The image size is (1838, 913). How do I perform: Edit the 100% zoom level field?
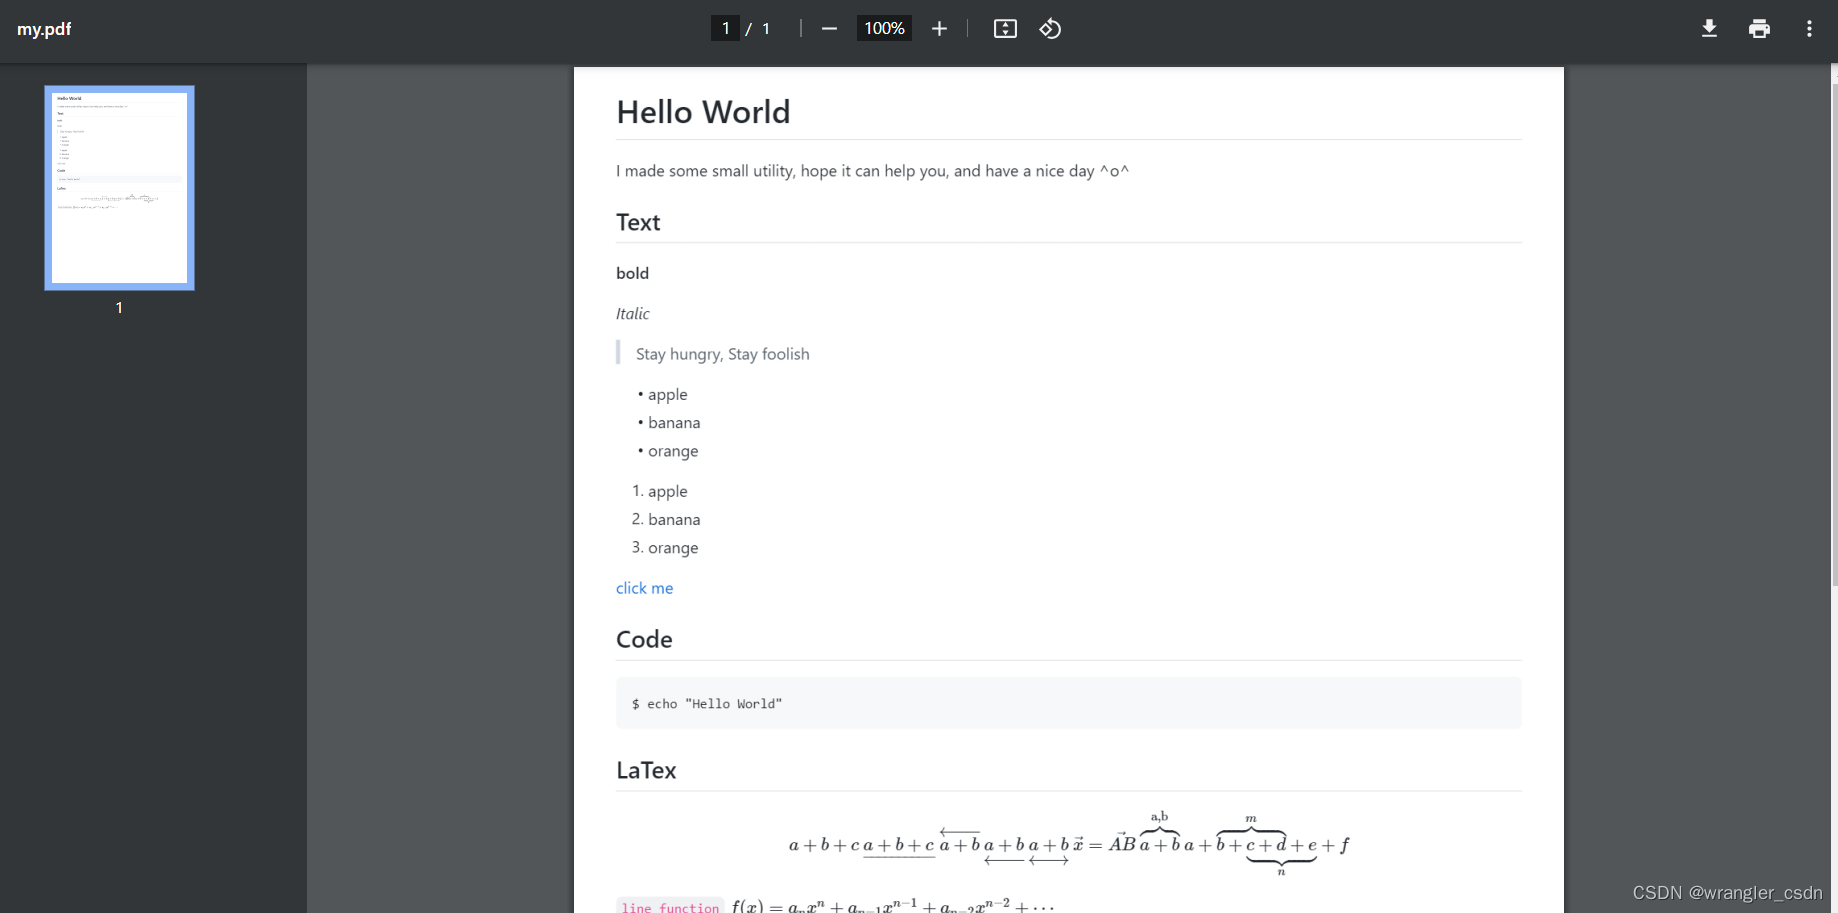point(884,29)
